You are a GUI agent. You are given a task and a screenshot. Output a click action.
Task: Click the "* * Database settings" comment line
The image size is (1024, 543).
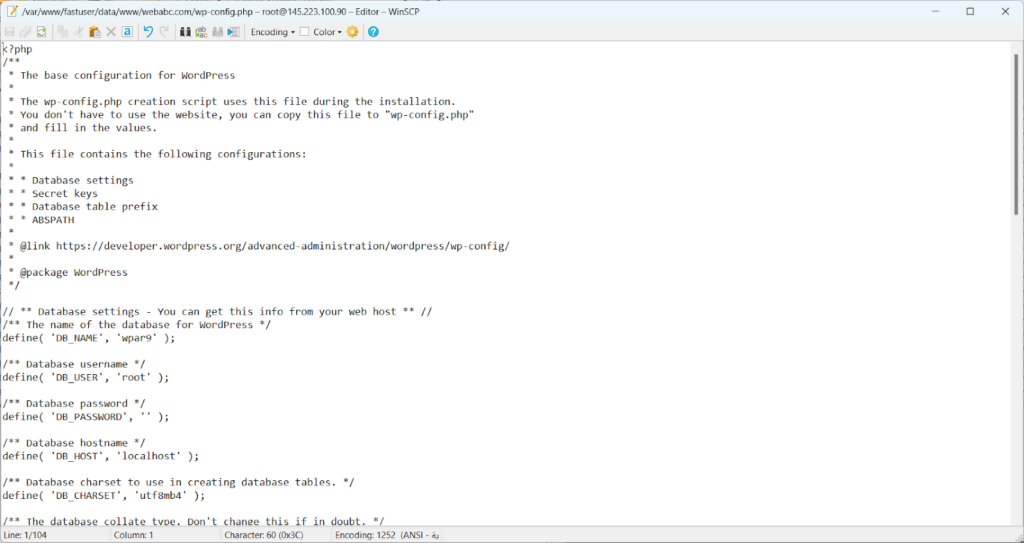71,180
